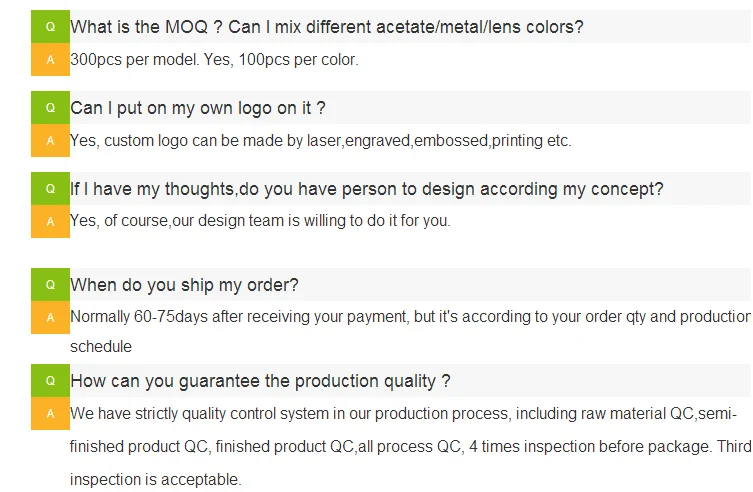Image resolution: width=753 pixels, height=492 pixels.
Task: Click the orange A icon beside design team answer
Action: click(x=50, y=221)
